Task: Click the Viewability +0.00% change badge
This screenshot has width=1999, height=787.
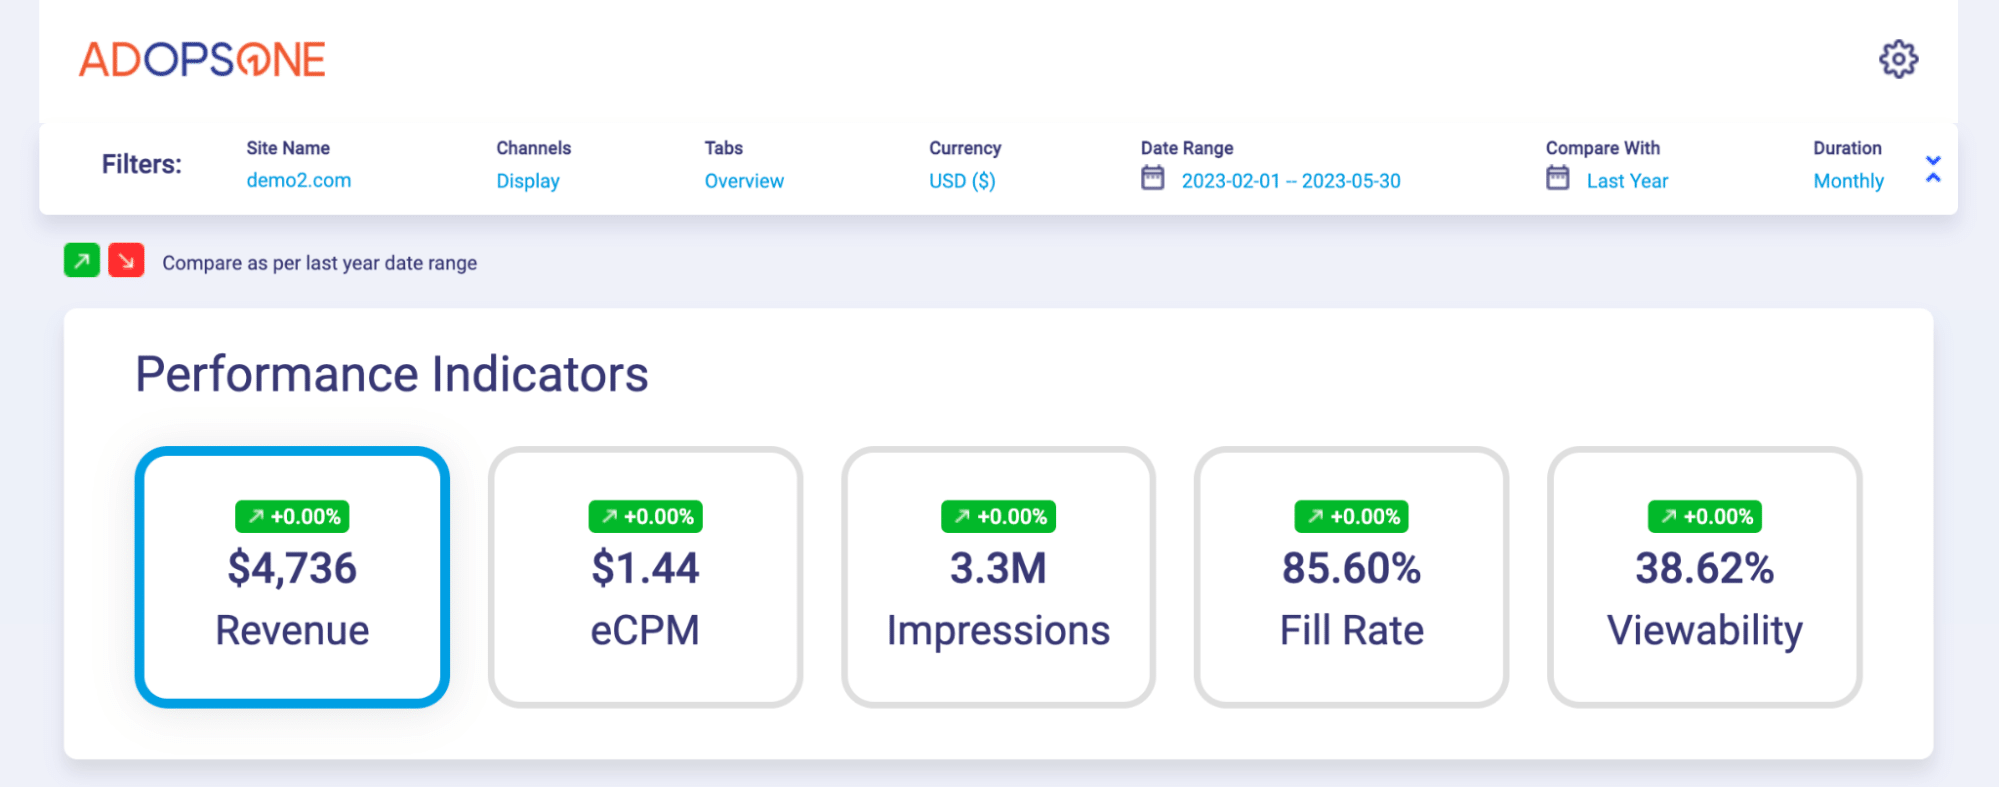Action: [1704, 517]
